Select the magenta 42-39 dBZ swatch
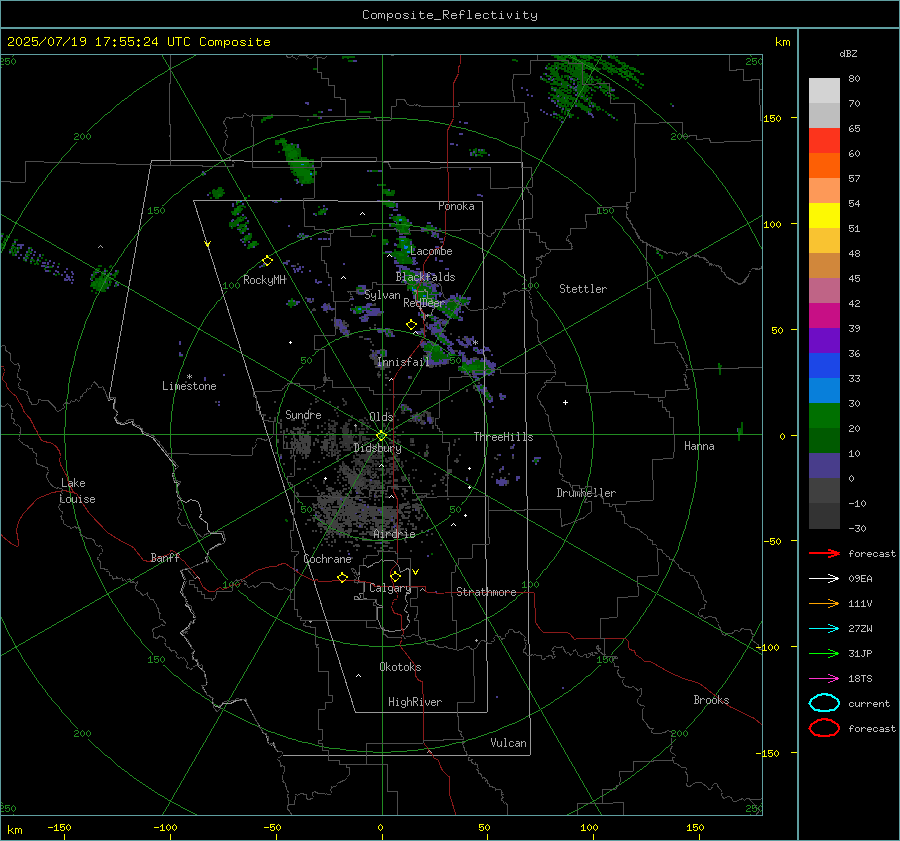Viewport: 900px width, 841px height. tap(824, 315)
